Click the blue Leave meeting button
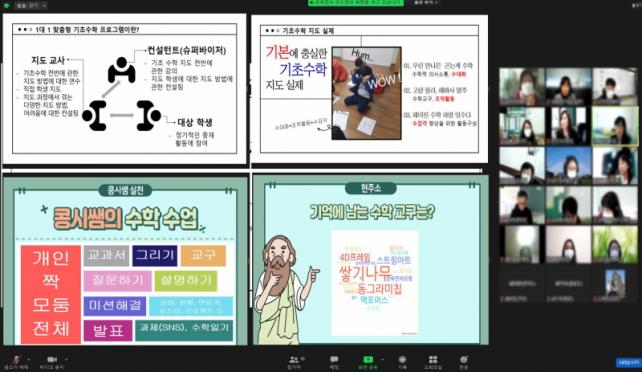 pyautogui.click(x=628, y=362)
